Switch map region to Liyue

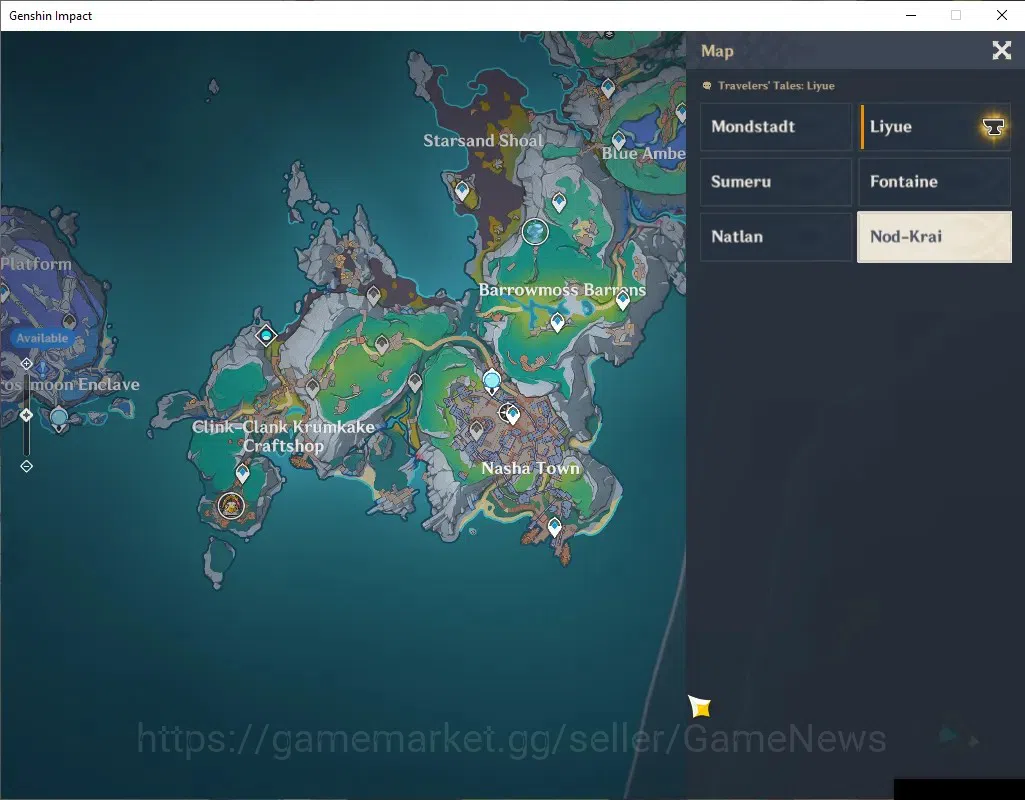(935, 127)
